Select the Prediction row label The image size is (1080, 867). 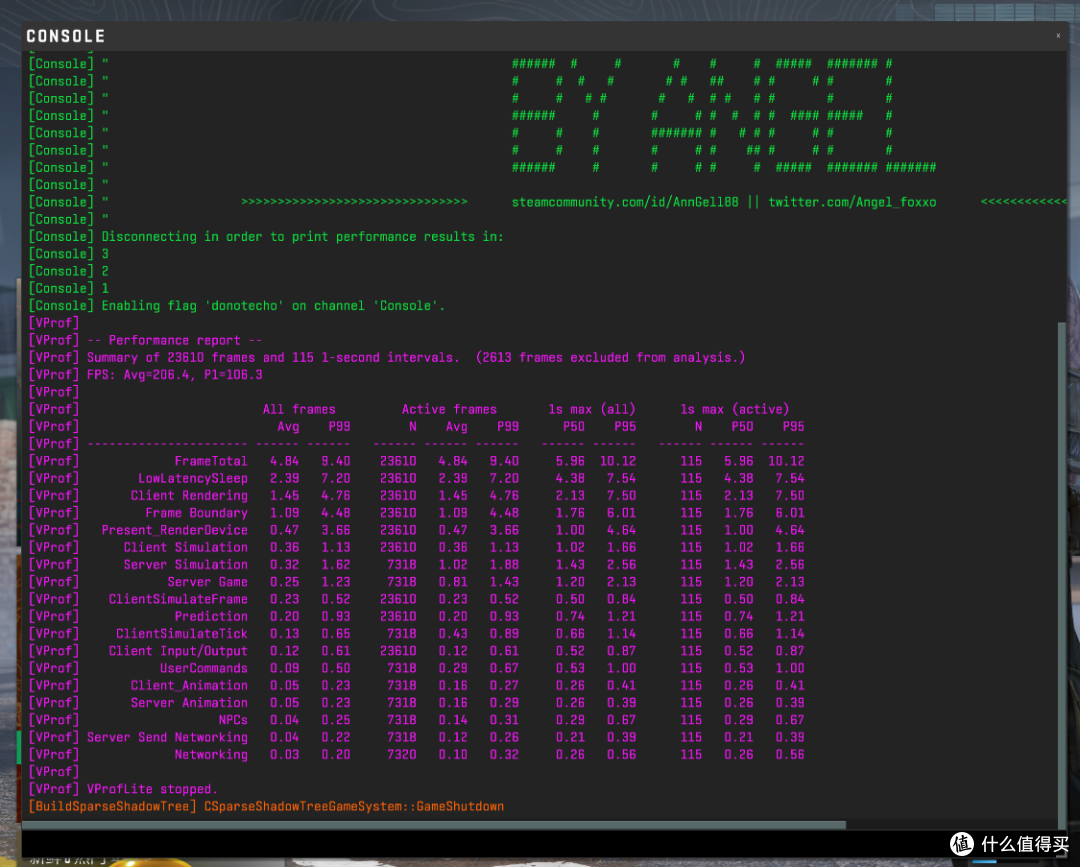211,616
